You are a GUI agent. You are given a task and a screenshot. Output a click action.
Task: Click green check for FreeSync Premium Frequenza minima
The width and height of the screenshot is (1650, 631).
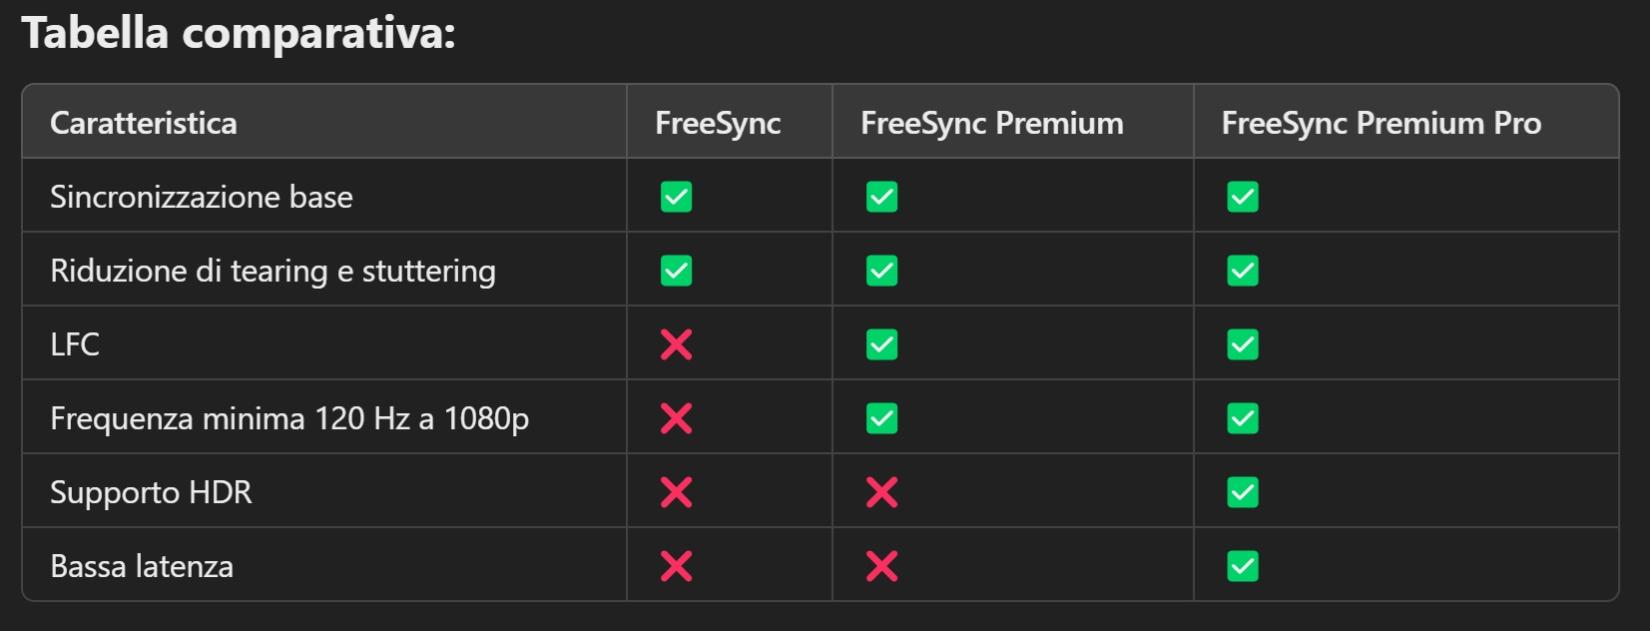click(x=881, y=418)
